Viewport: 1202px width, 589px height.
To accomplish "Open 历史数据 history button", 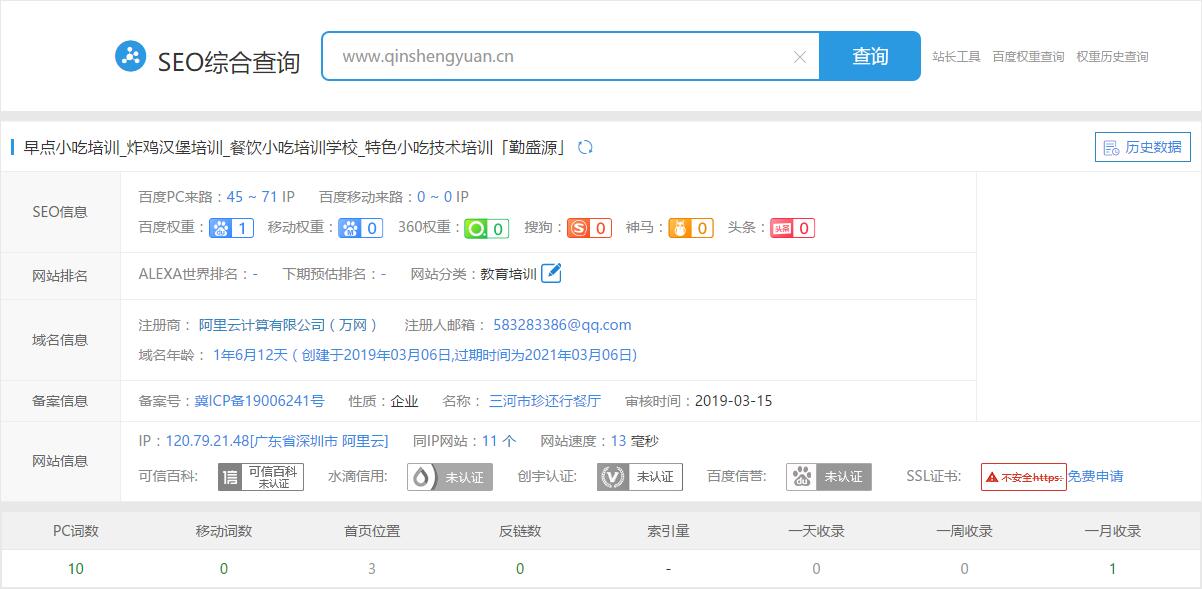I will point(1143,147).
